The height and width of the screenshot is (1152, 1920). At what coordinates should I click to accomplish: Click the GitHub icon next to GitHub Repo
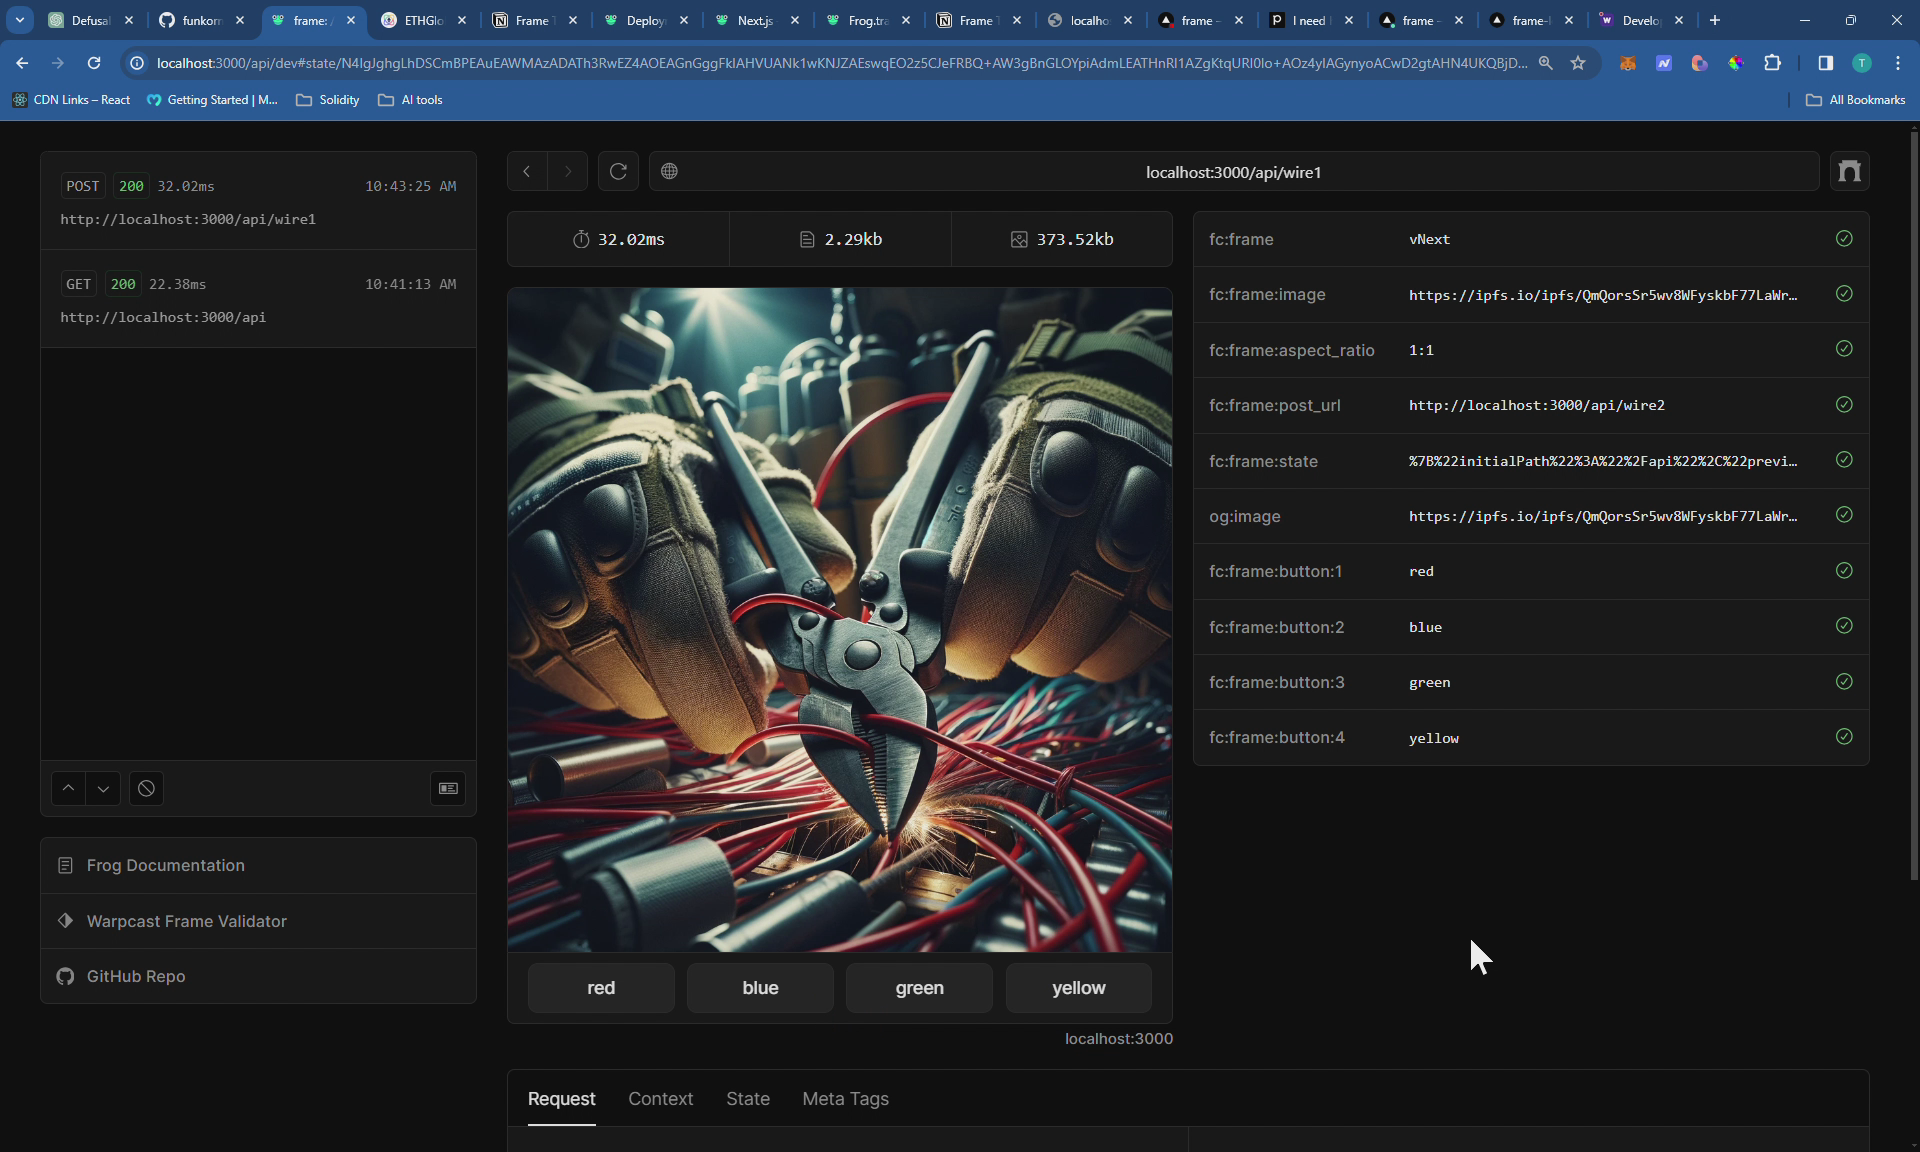point(64,977)
